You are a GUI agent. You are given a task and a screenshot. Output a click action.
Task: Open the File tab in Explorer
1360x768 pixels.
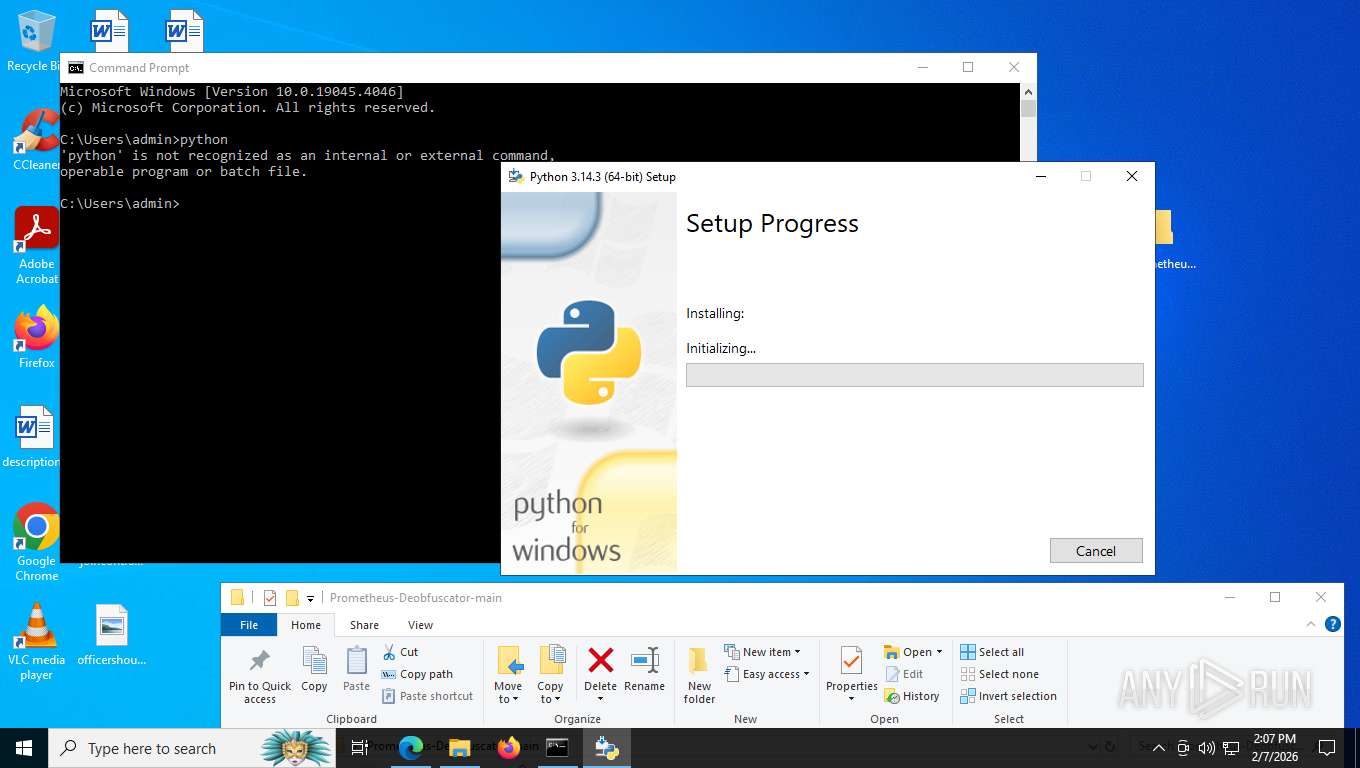point(249,625)
